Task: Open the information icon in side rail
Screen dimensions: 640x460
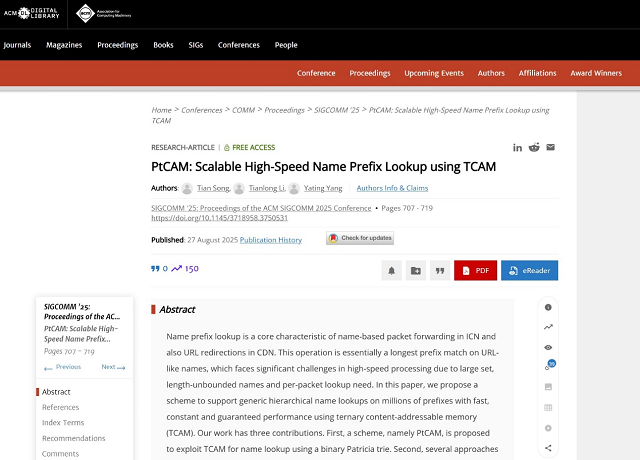Action: click(x=548, y=307)
